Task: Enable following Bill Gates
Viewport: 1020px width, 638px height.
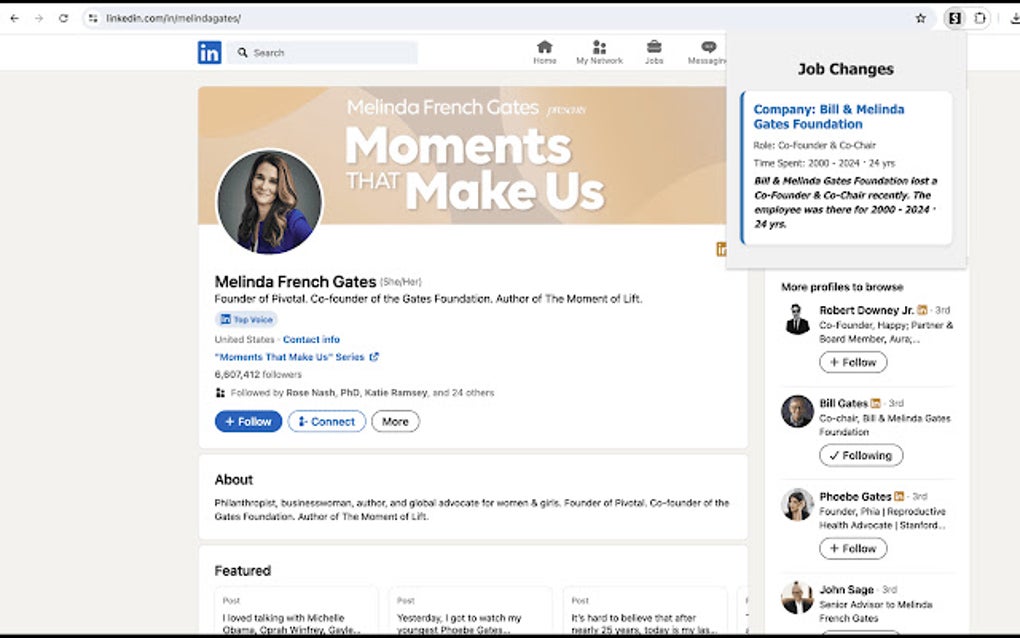Action: 860,455
